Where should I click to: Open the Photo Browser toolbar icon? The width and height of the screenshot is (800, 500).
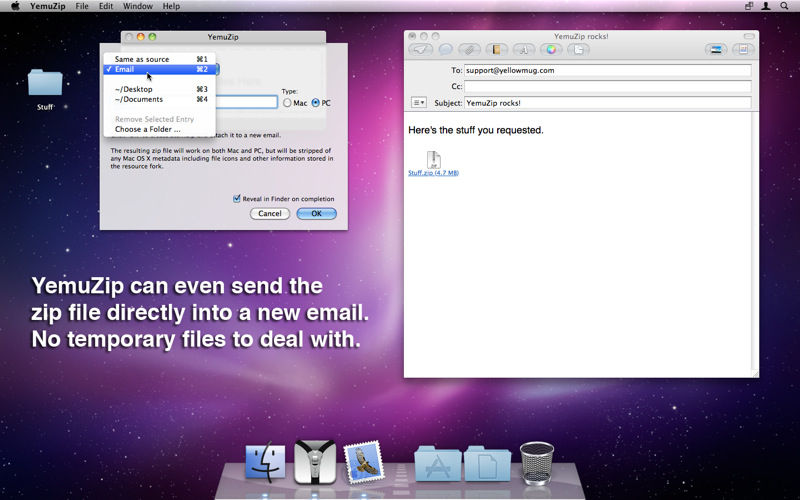716,49
